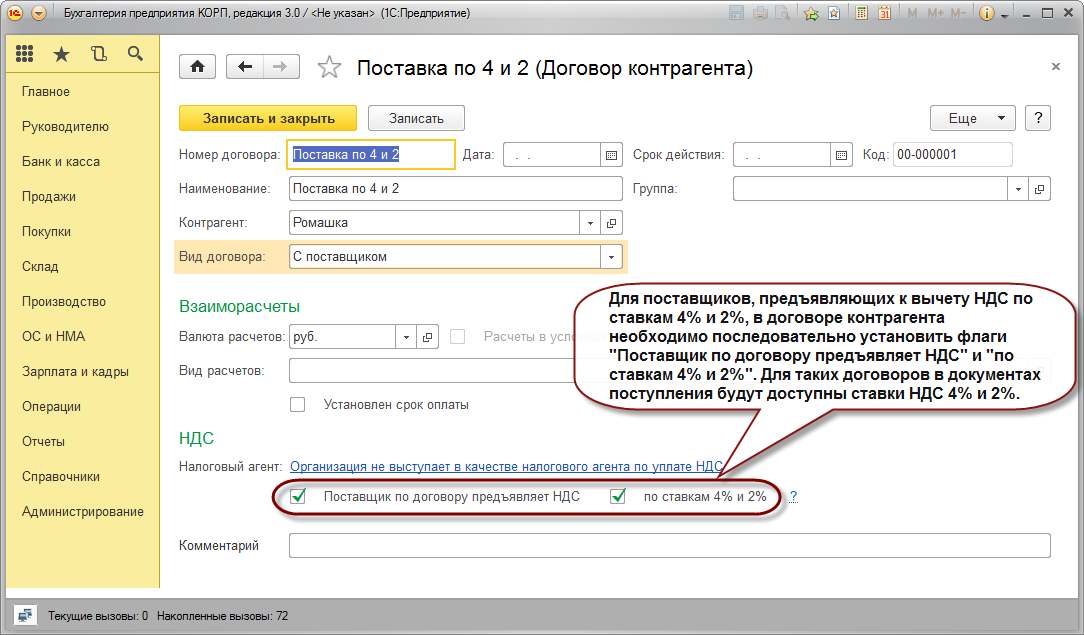Image resolution: width=1084 pixels, height=635 pixels.
Task: Navigate back with left arrow
Action: point(245,67)
